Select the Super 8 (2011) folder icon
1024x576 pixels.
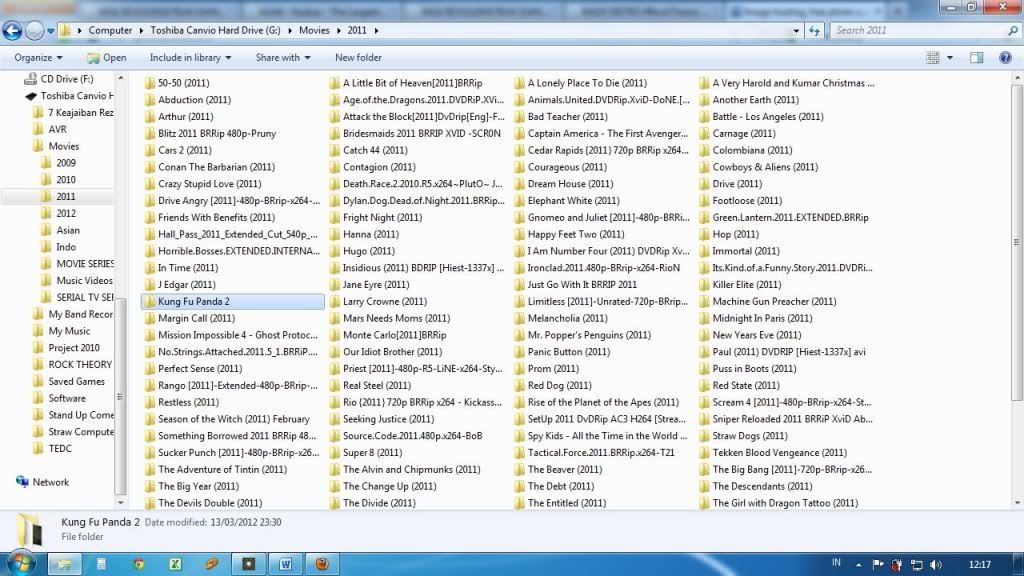click(x=335, y=453)
